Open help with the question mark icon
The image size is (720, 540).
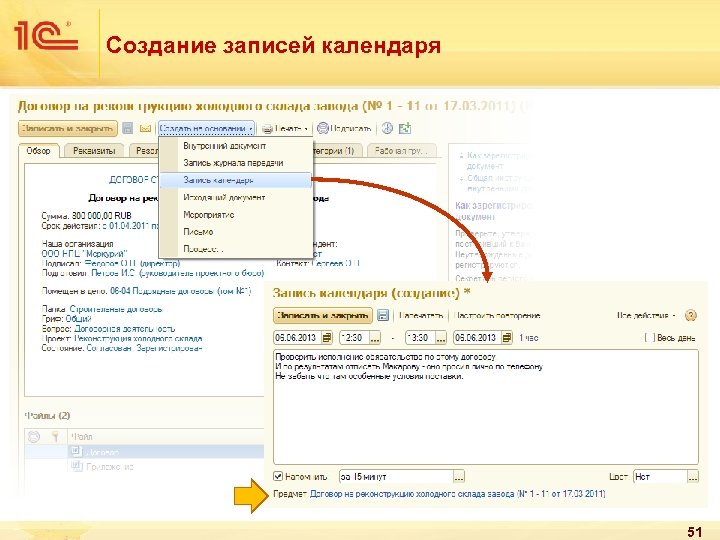pyautogui.click(x=691, y=315)
